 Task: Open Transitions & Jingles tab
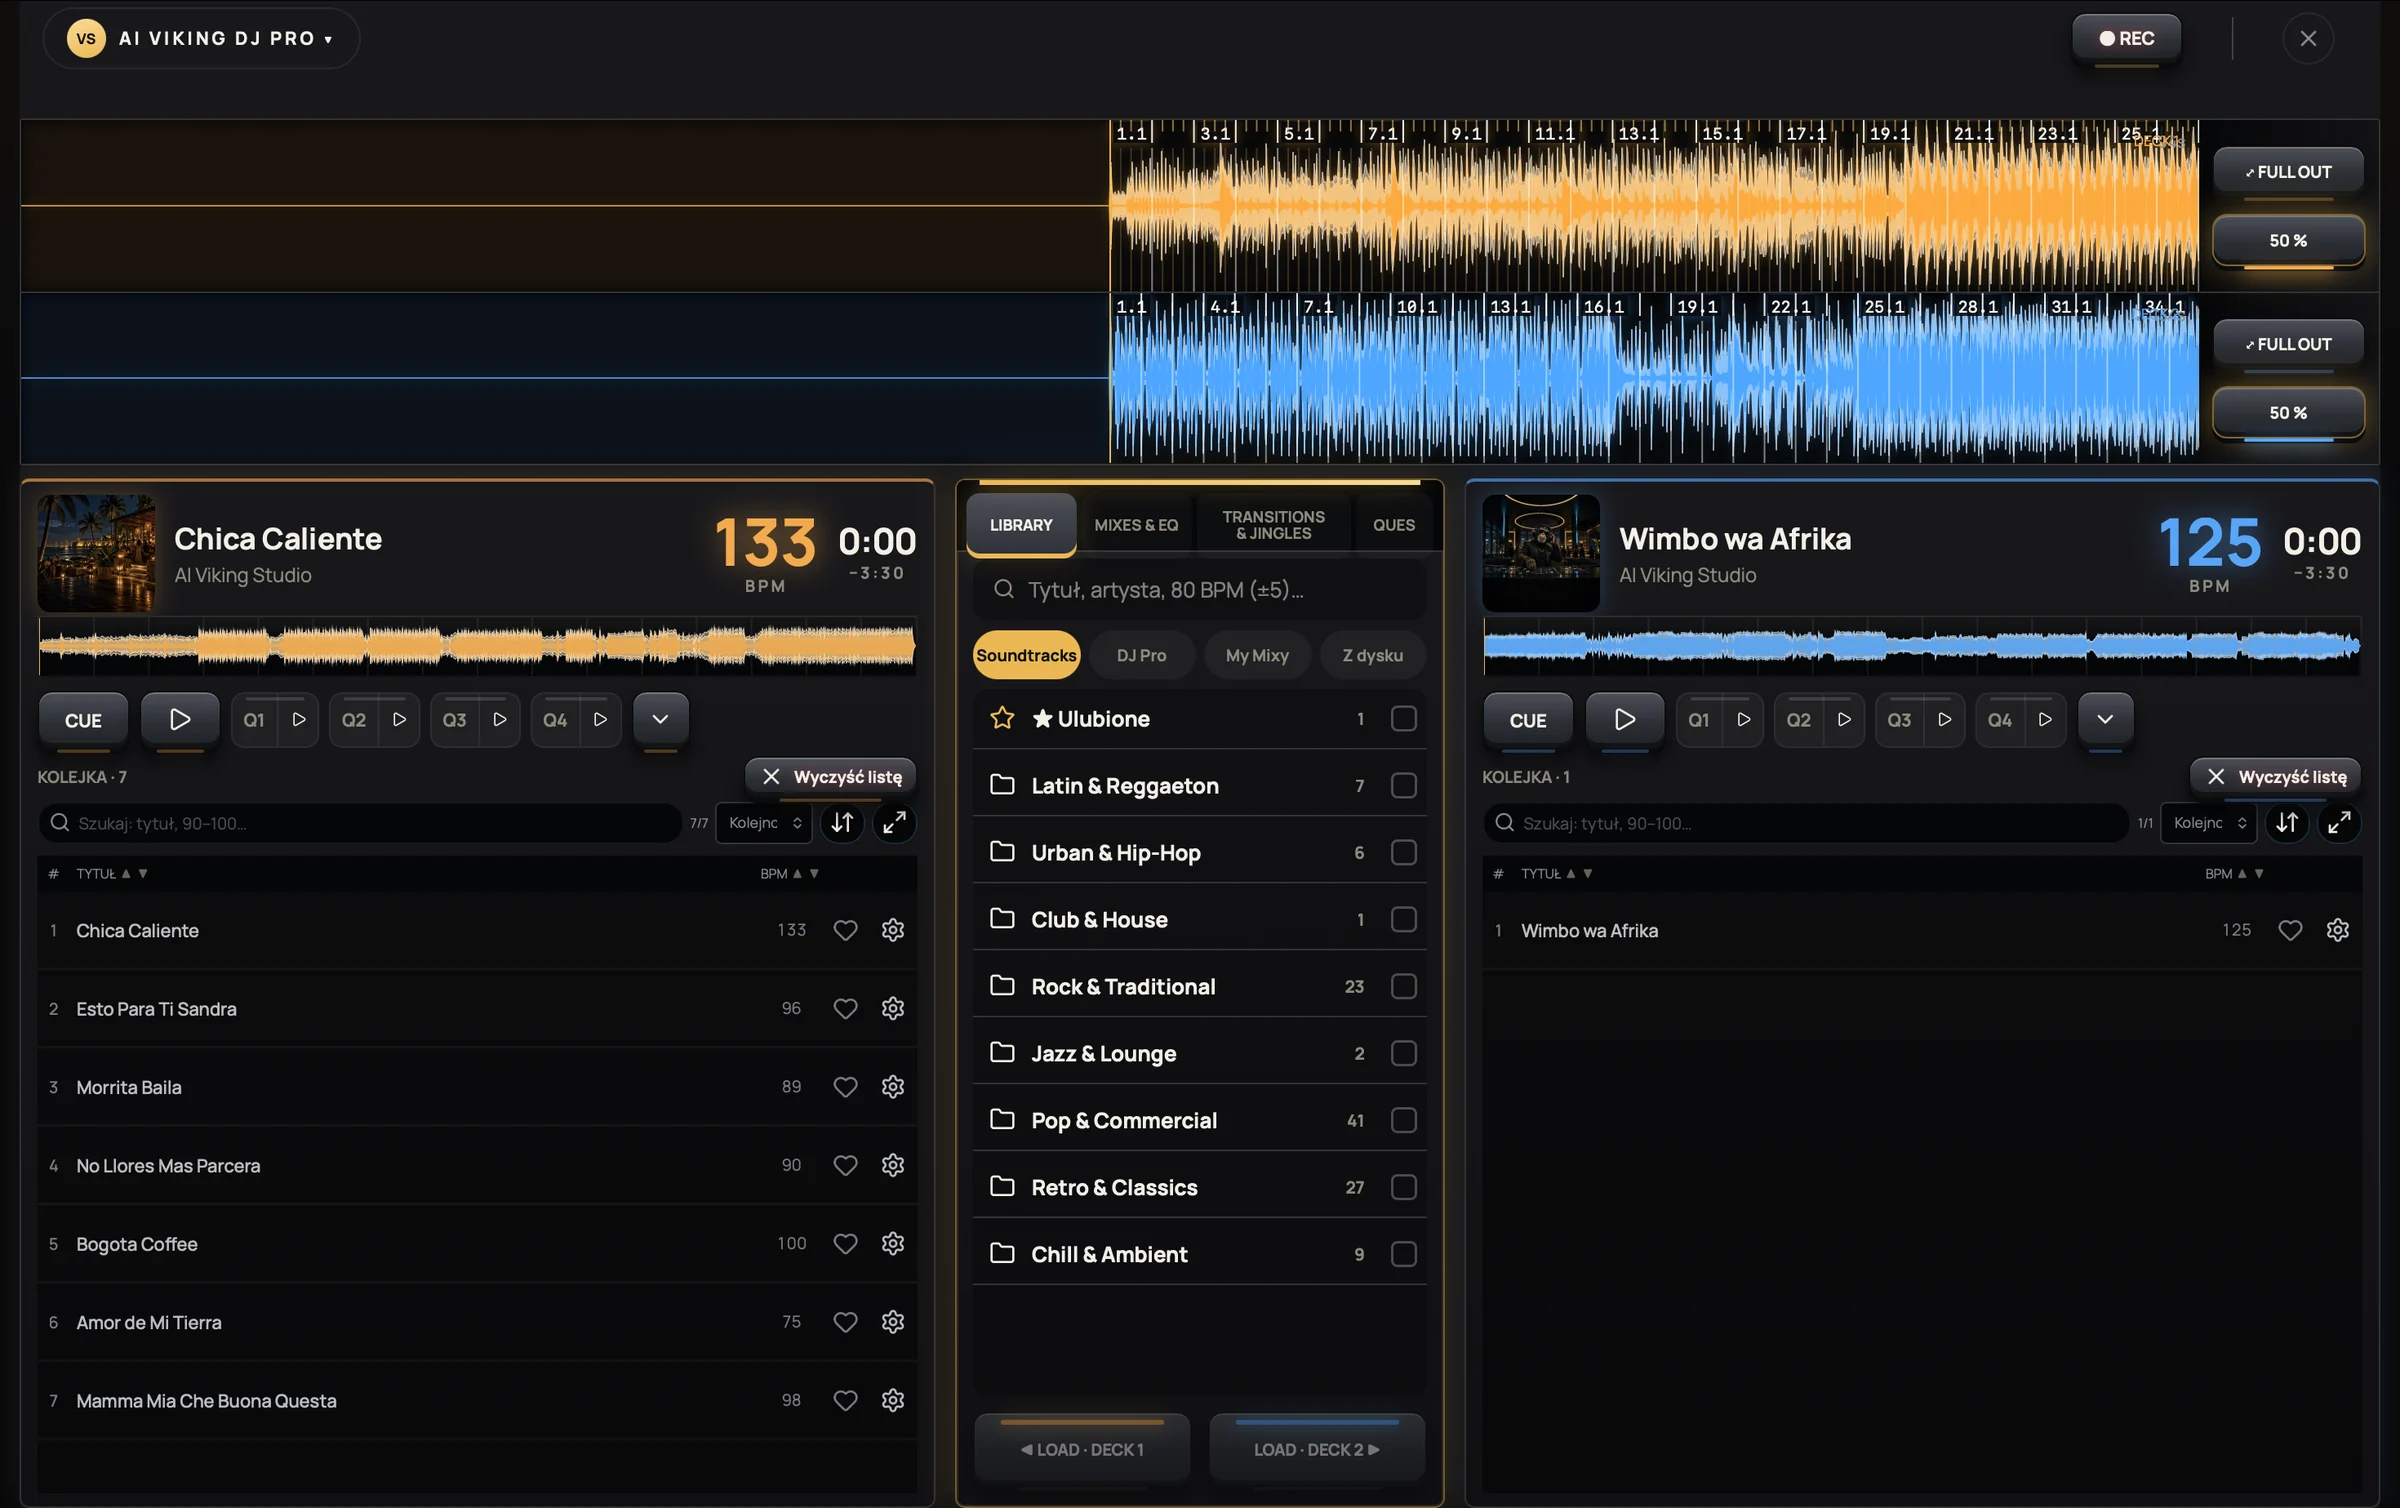[1273, 525]
